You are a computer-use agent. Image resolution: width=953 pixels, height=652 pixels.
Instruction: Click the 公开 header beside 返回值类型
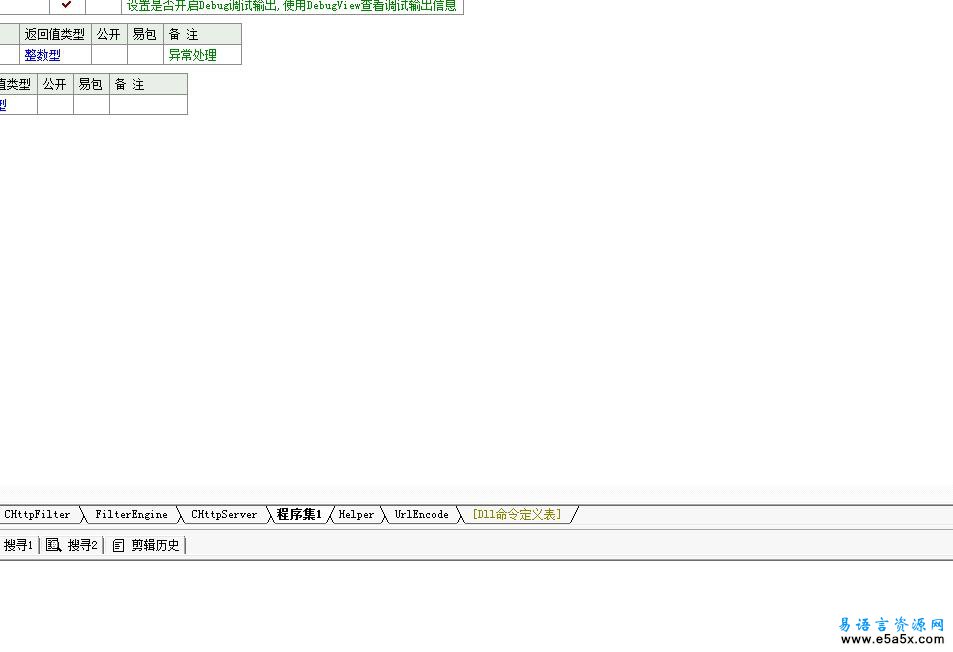pyautogui.click(x=109, y=35)
